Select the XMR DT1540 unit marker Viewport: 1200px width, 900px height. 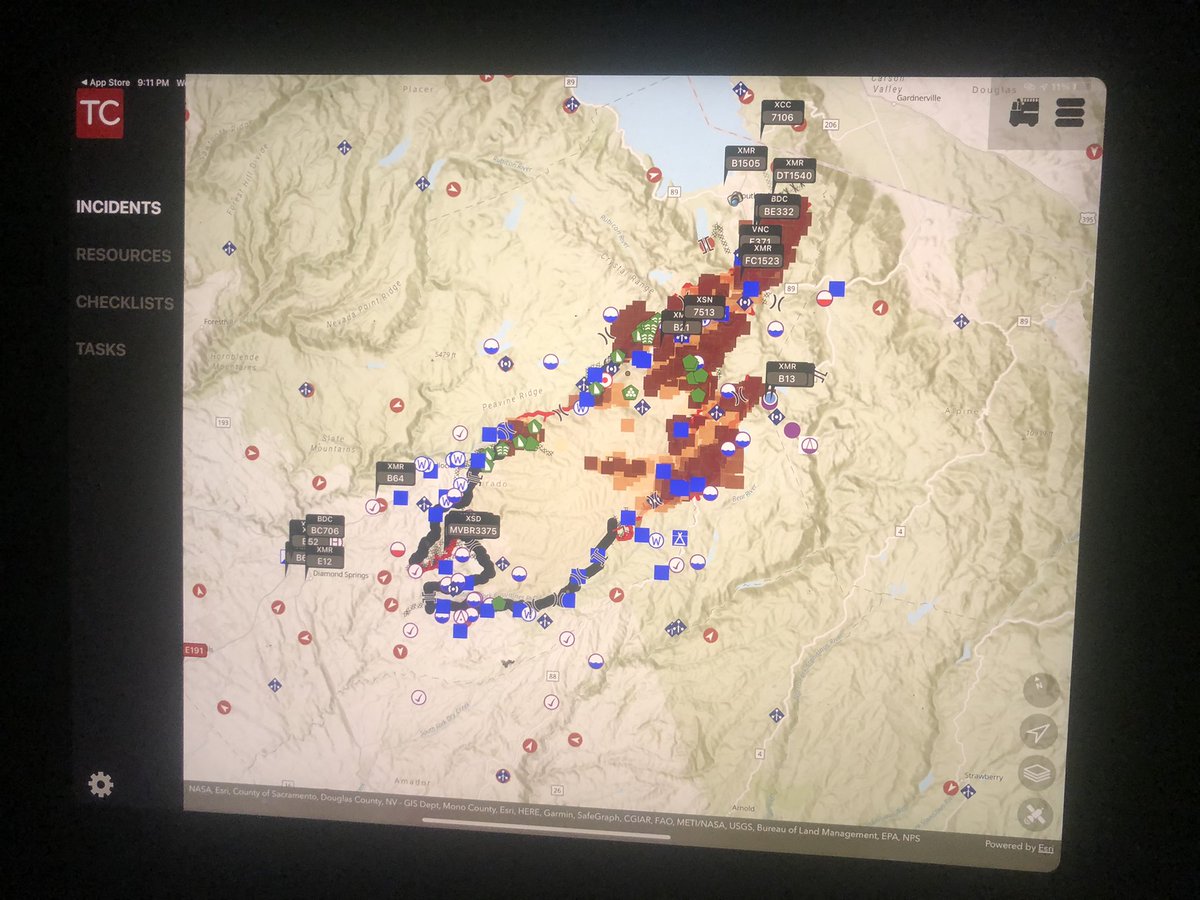click(795, 170)
